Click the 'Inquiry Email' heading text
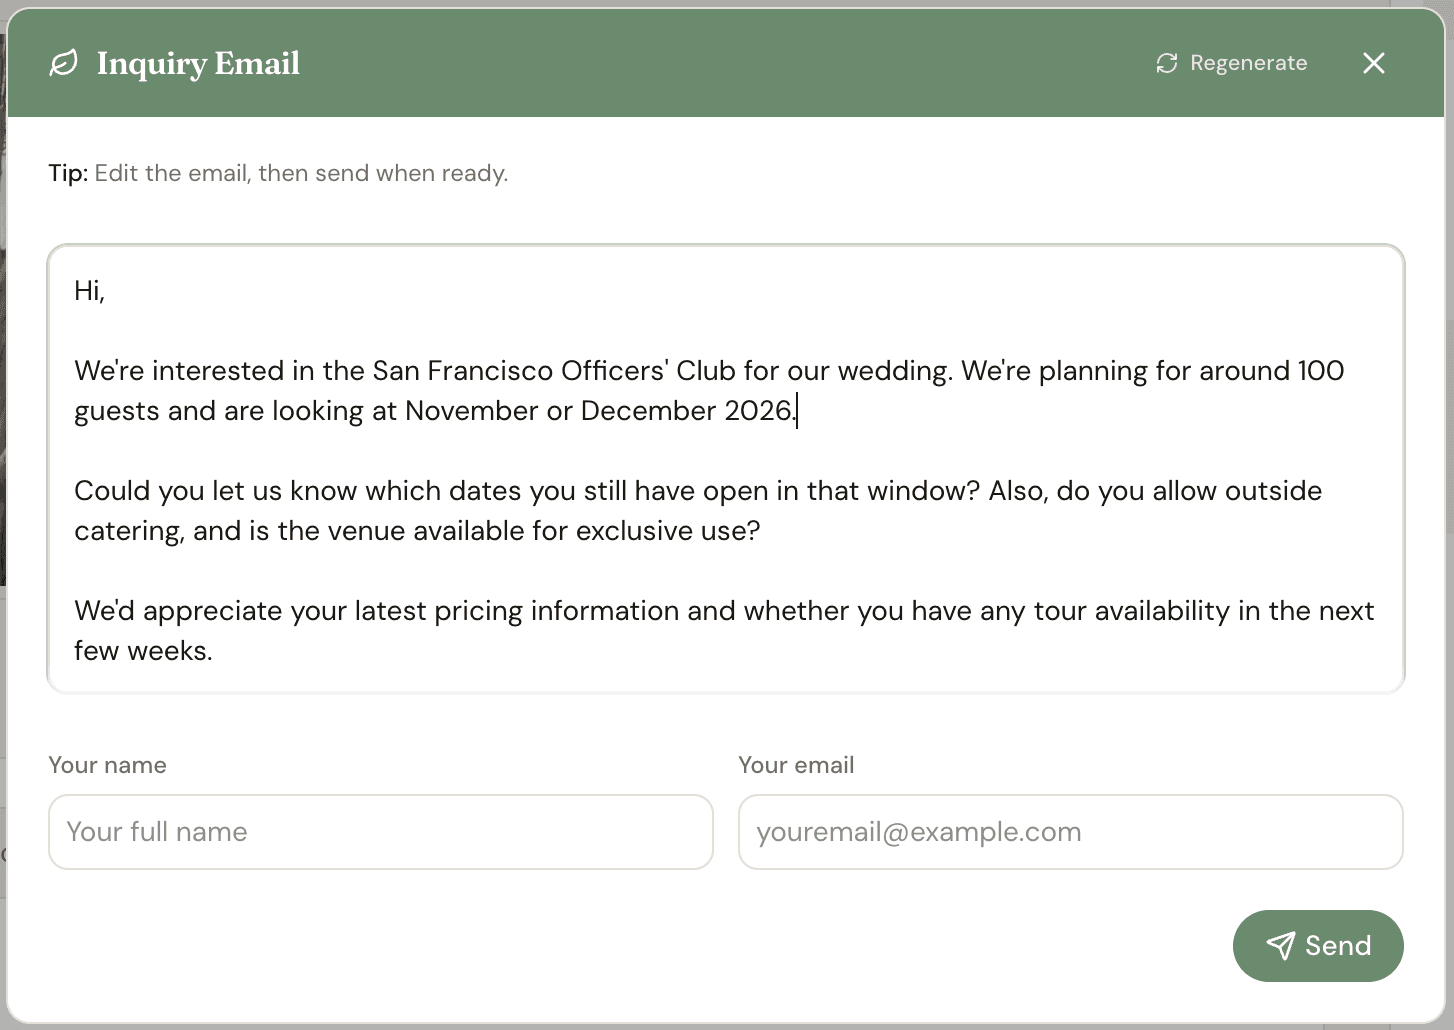 (198, 63)
